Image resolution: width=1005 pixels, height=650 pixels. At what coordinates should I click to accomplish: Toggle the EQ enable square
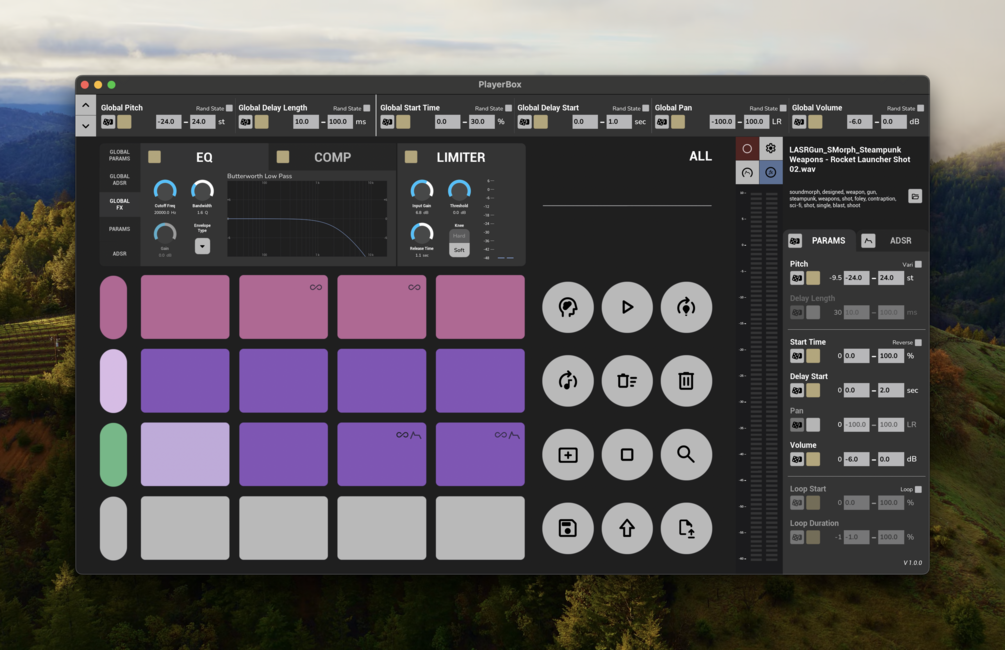(x=154, y=157)
